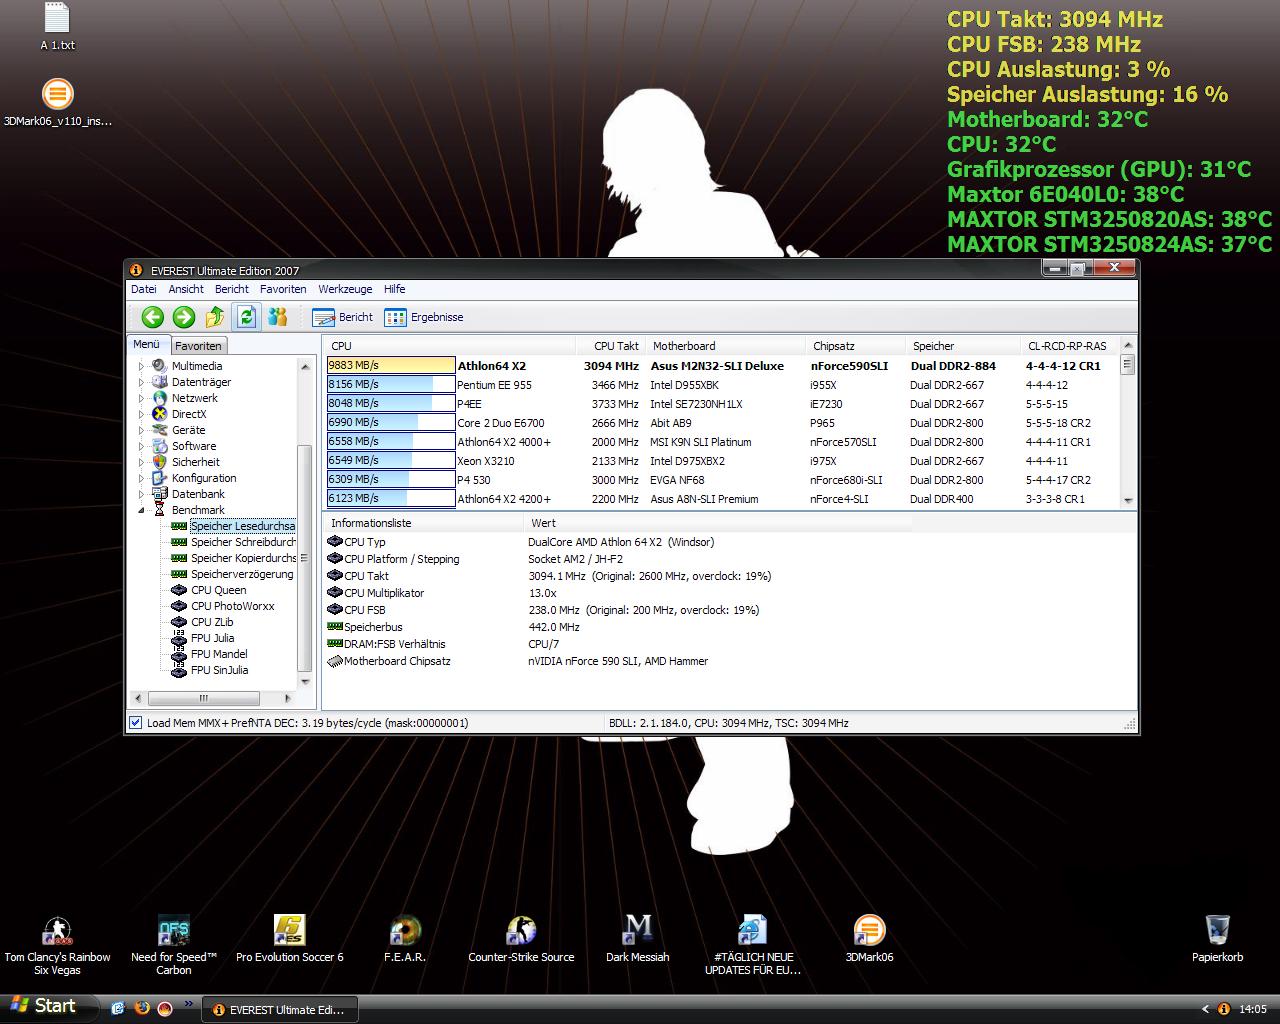Expand the Netzwerk tree node
Image resolution: width=1280 pixels, height=1024 pixels.
coord(141,398)
